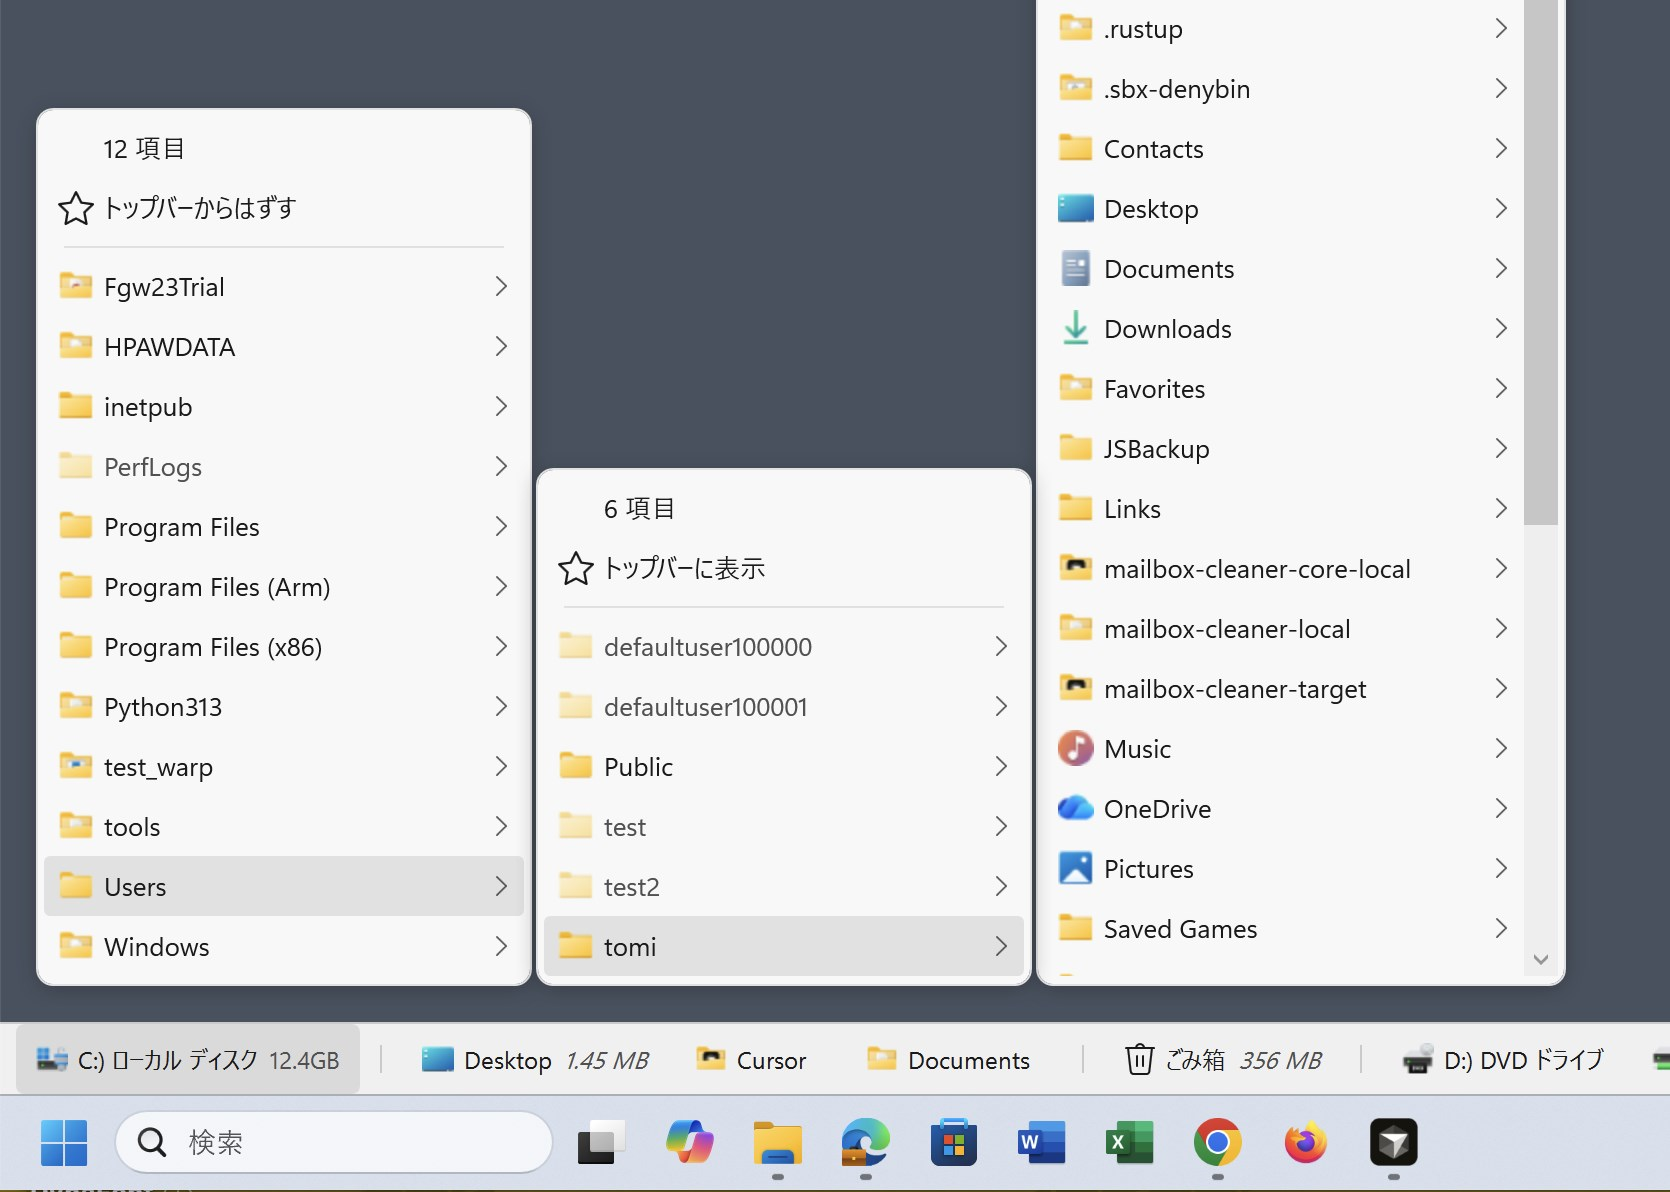Image resolution: width=1670 pixels, height=1192 pixels.
Task: Click the mailbox-cleaner-core-local folder icon
Action: tap(1075, 568)
